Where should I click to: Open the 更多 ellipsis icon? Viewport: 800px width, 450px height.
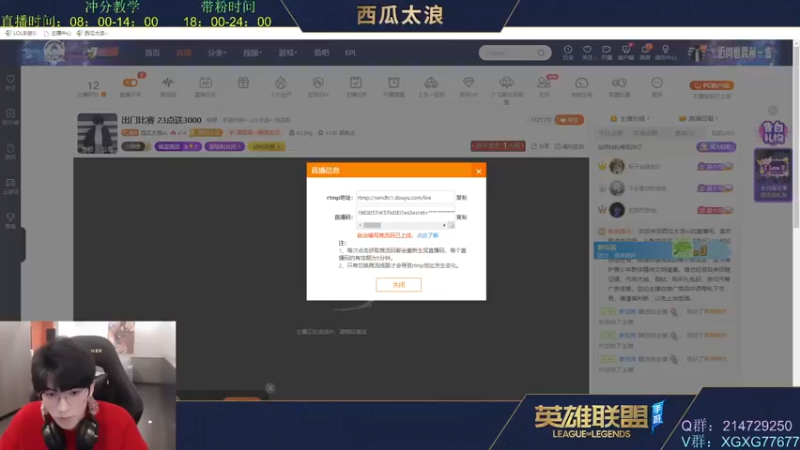coord(657,83)
